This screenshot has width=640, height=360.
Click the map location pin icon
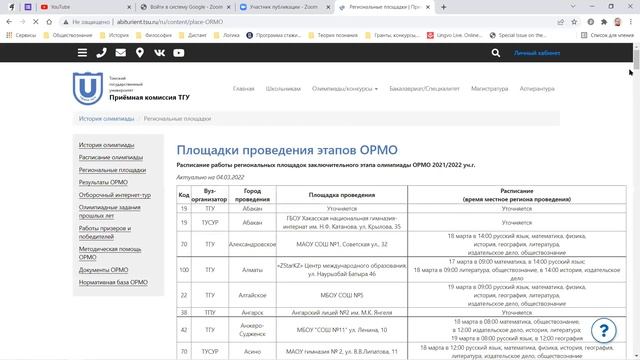(140, 53)
